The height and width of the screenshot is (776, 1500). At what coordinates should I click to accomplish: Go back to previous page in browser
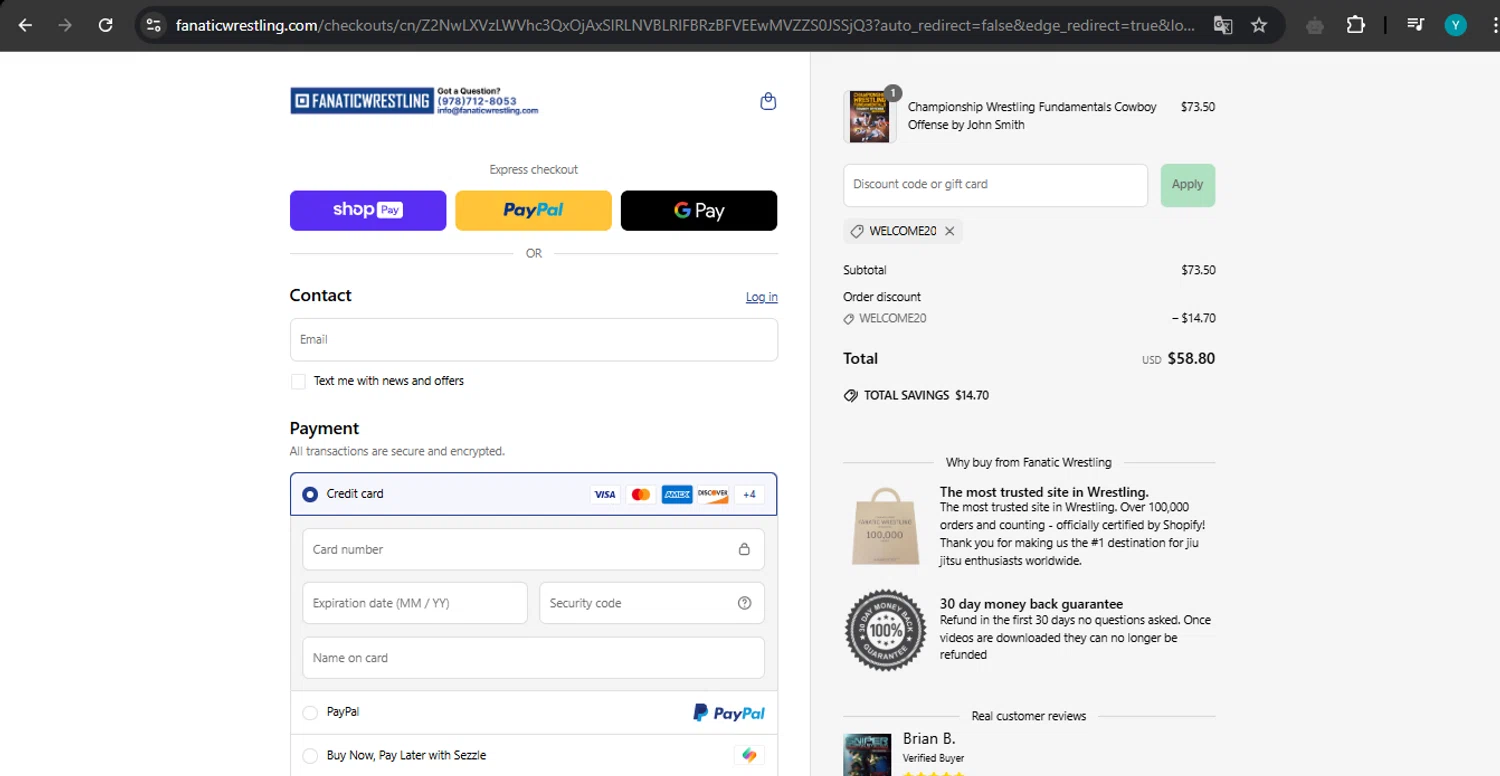pyautogui.click(x=26, y=25)
